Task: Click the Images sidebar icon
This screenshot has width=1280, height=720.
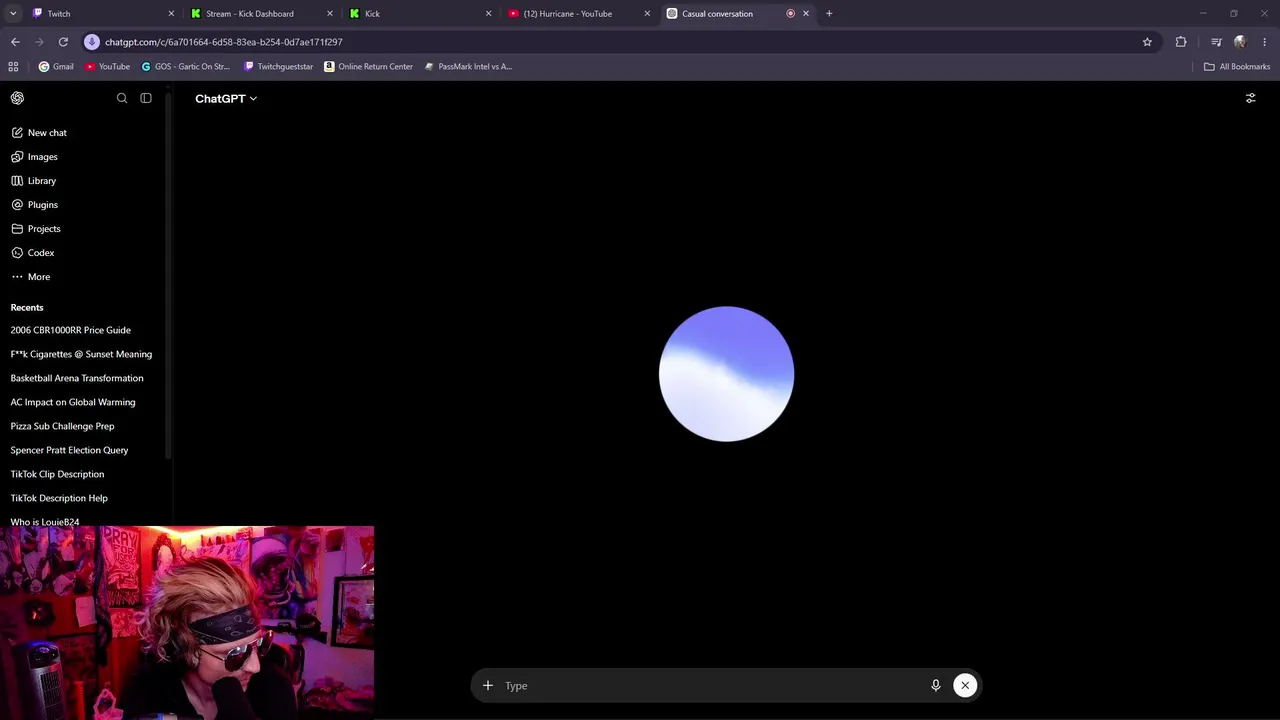Action: [17, 157]
